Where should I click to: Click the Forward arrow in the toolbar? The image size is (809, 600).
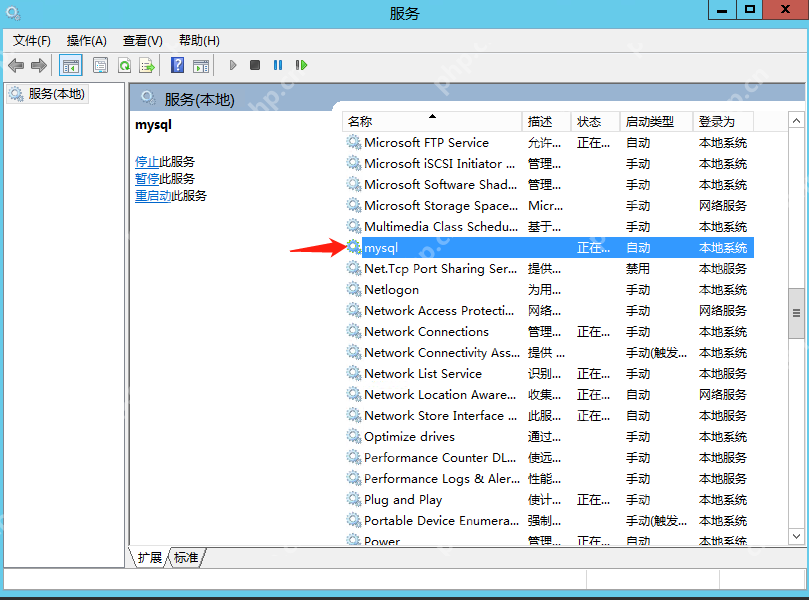tap(39, 65)
